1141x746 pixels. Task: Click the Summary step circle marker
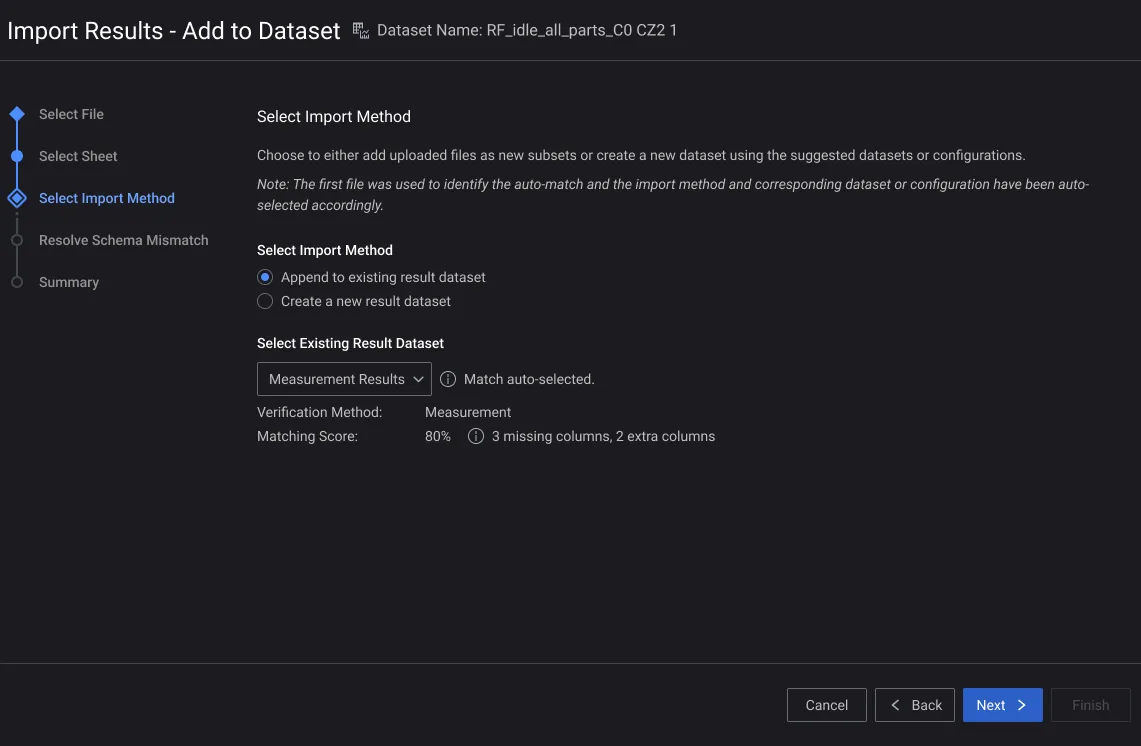click(x=17, y=282)
